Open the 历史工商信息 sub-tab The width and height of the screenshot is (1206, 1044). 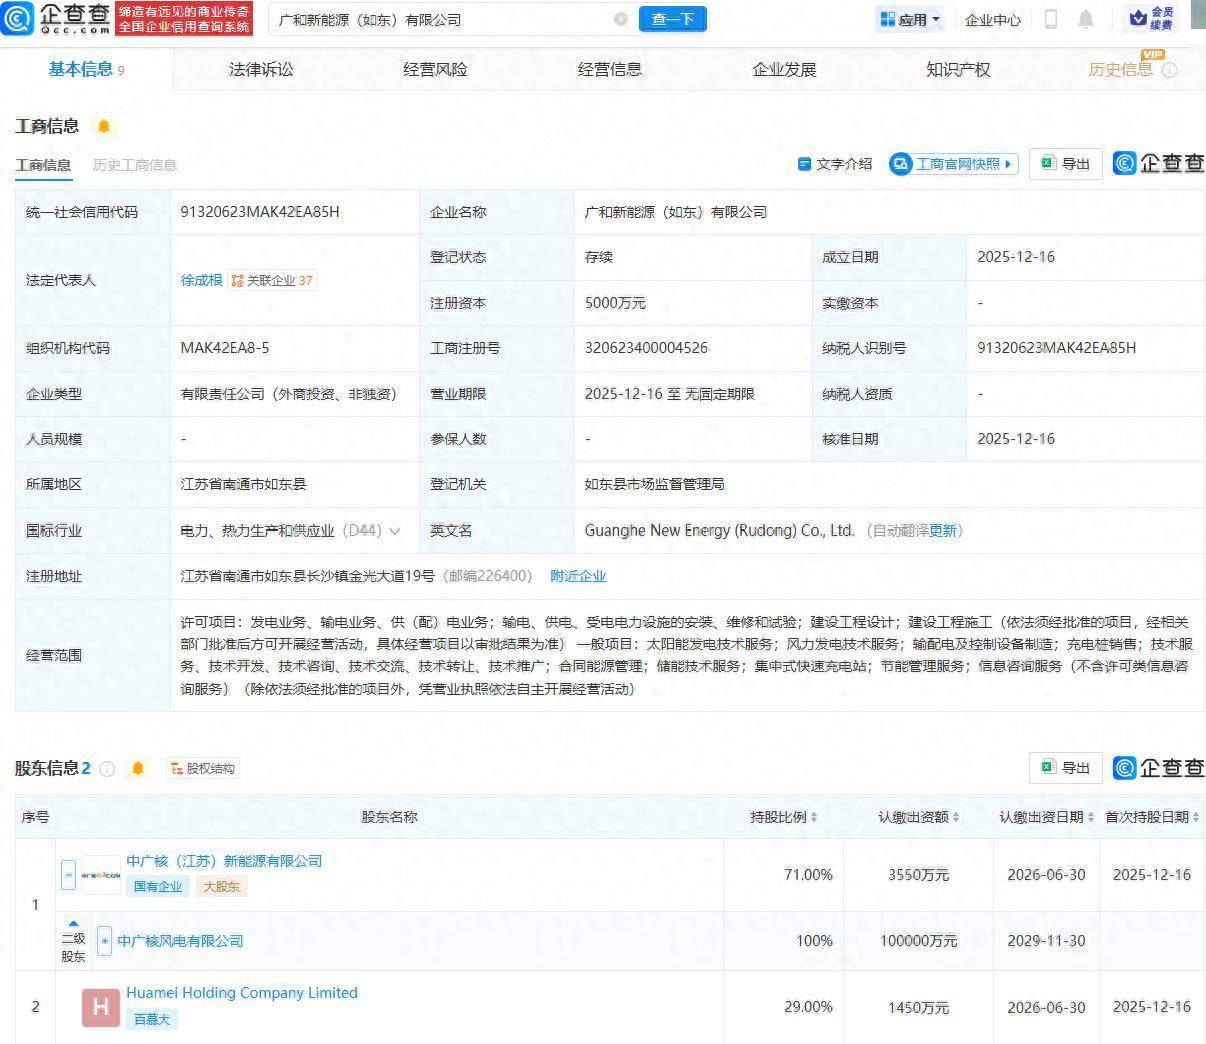click(135, 165)
